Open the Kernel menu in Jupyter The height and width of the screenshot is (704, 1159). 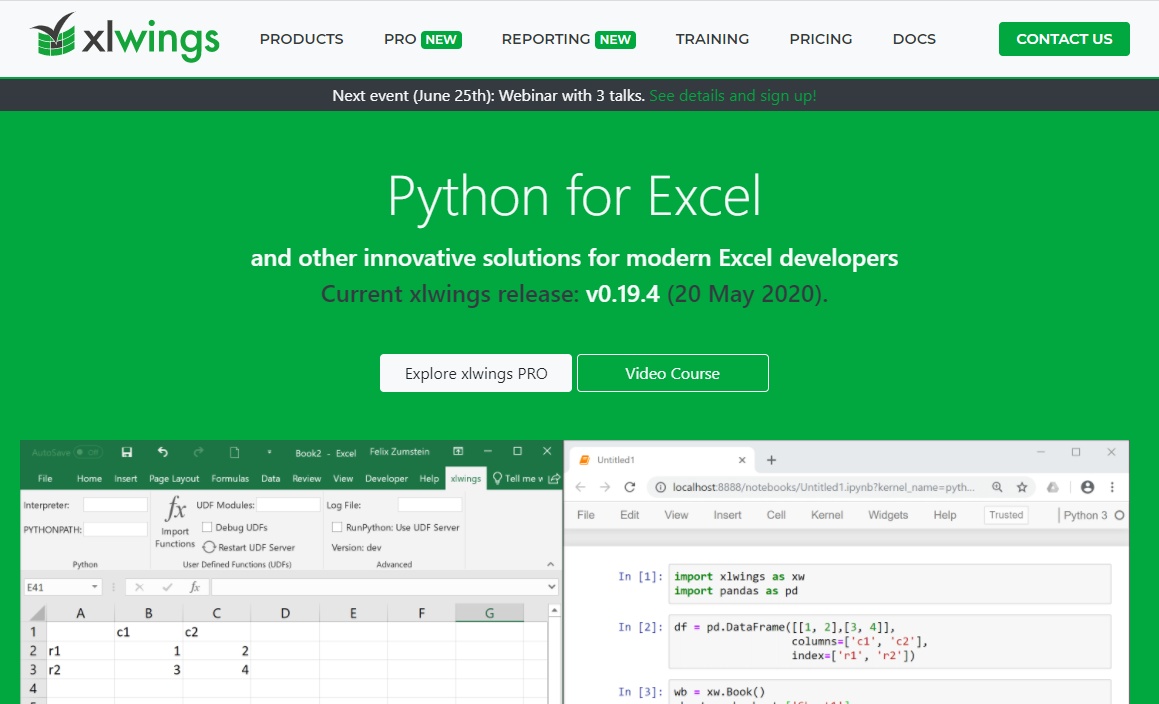tap(827, 514)
